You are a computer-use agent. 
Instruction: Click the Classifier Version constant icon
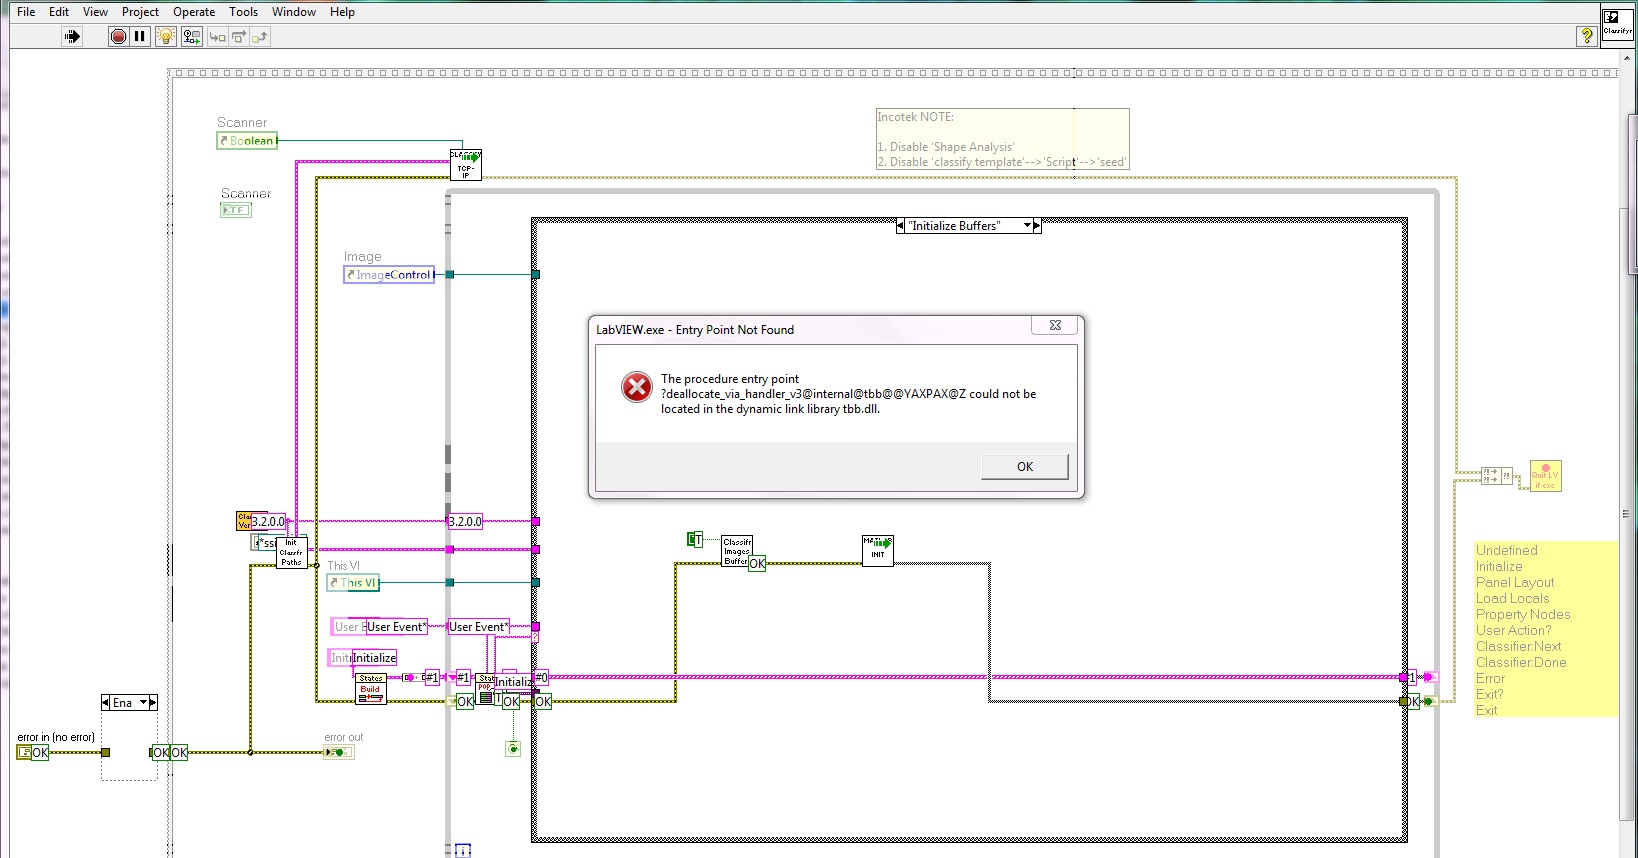coord(244,521)
